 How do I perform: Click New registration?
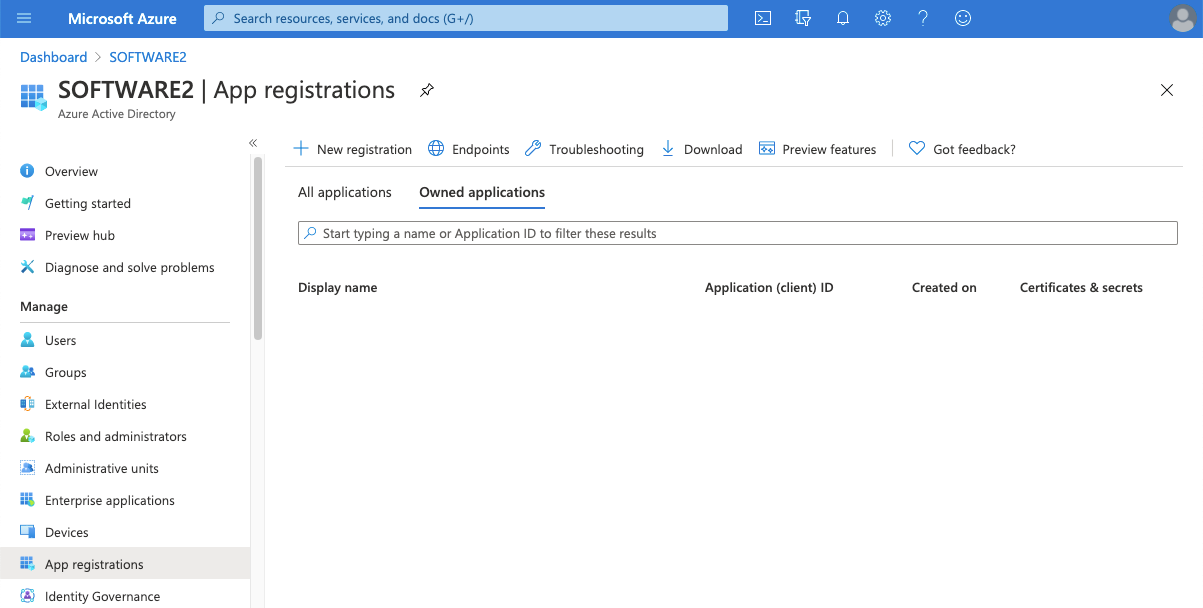point(352,149)
